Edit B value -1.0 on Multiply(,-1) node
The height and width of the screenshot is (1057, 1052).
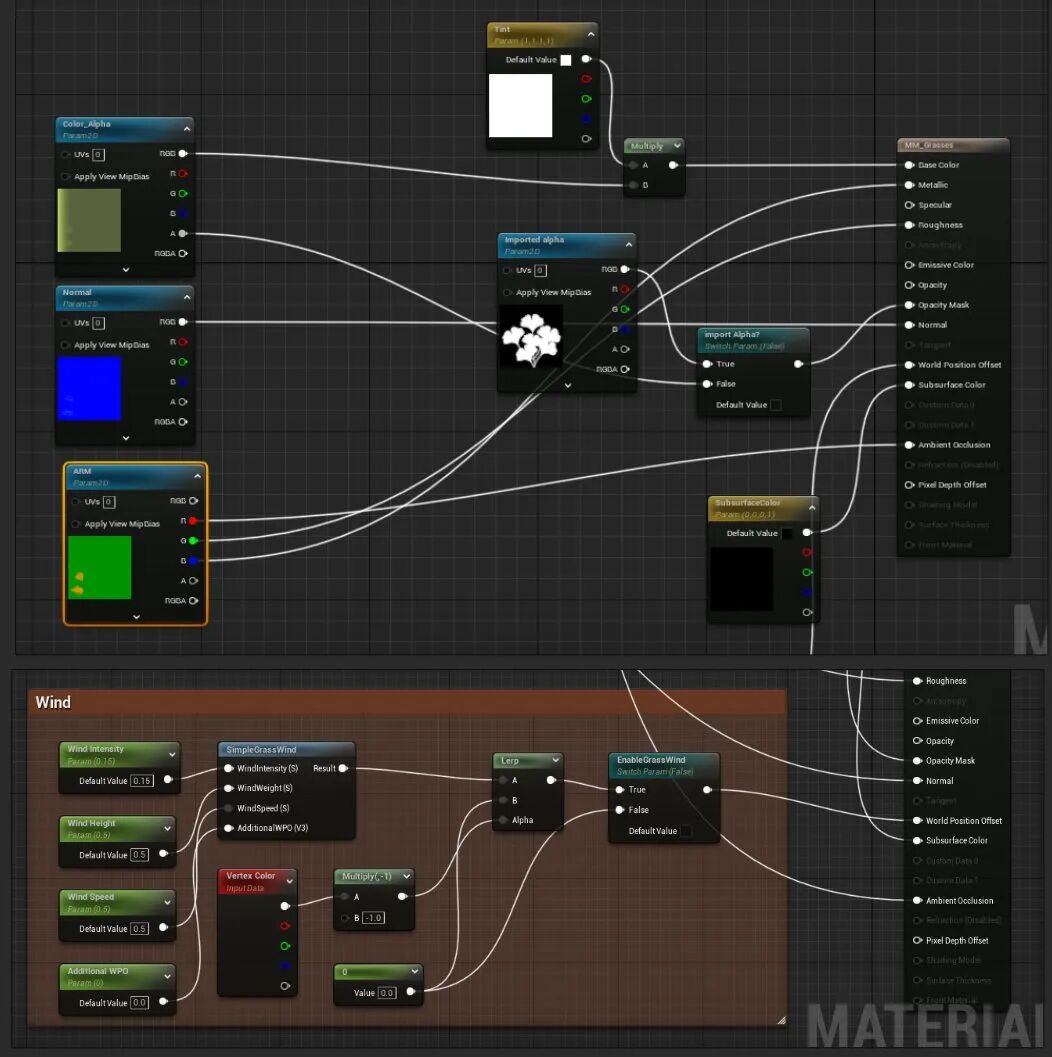(373, 917)
